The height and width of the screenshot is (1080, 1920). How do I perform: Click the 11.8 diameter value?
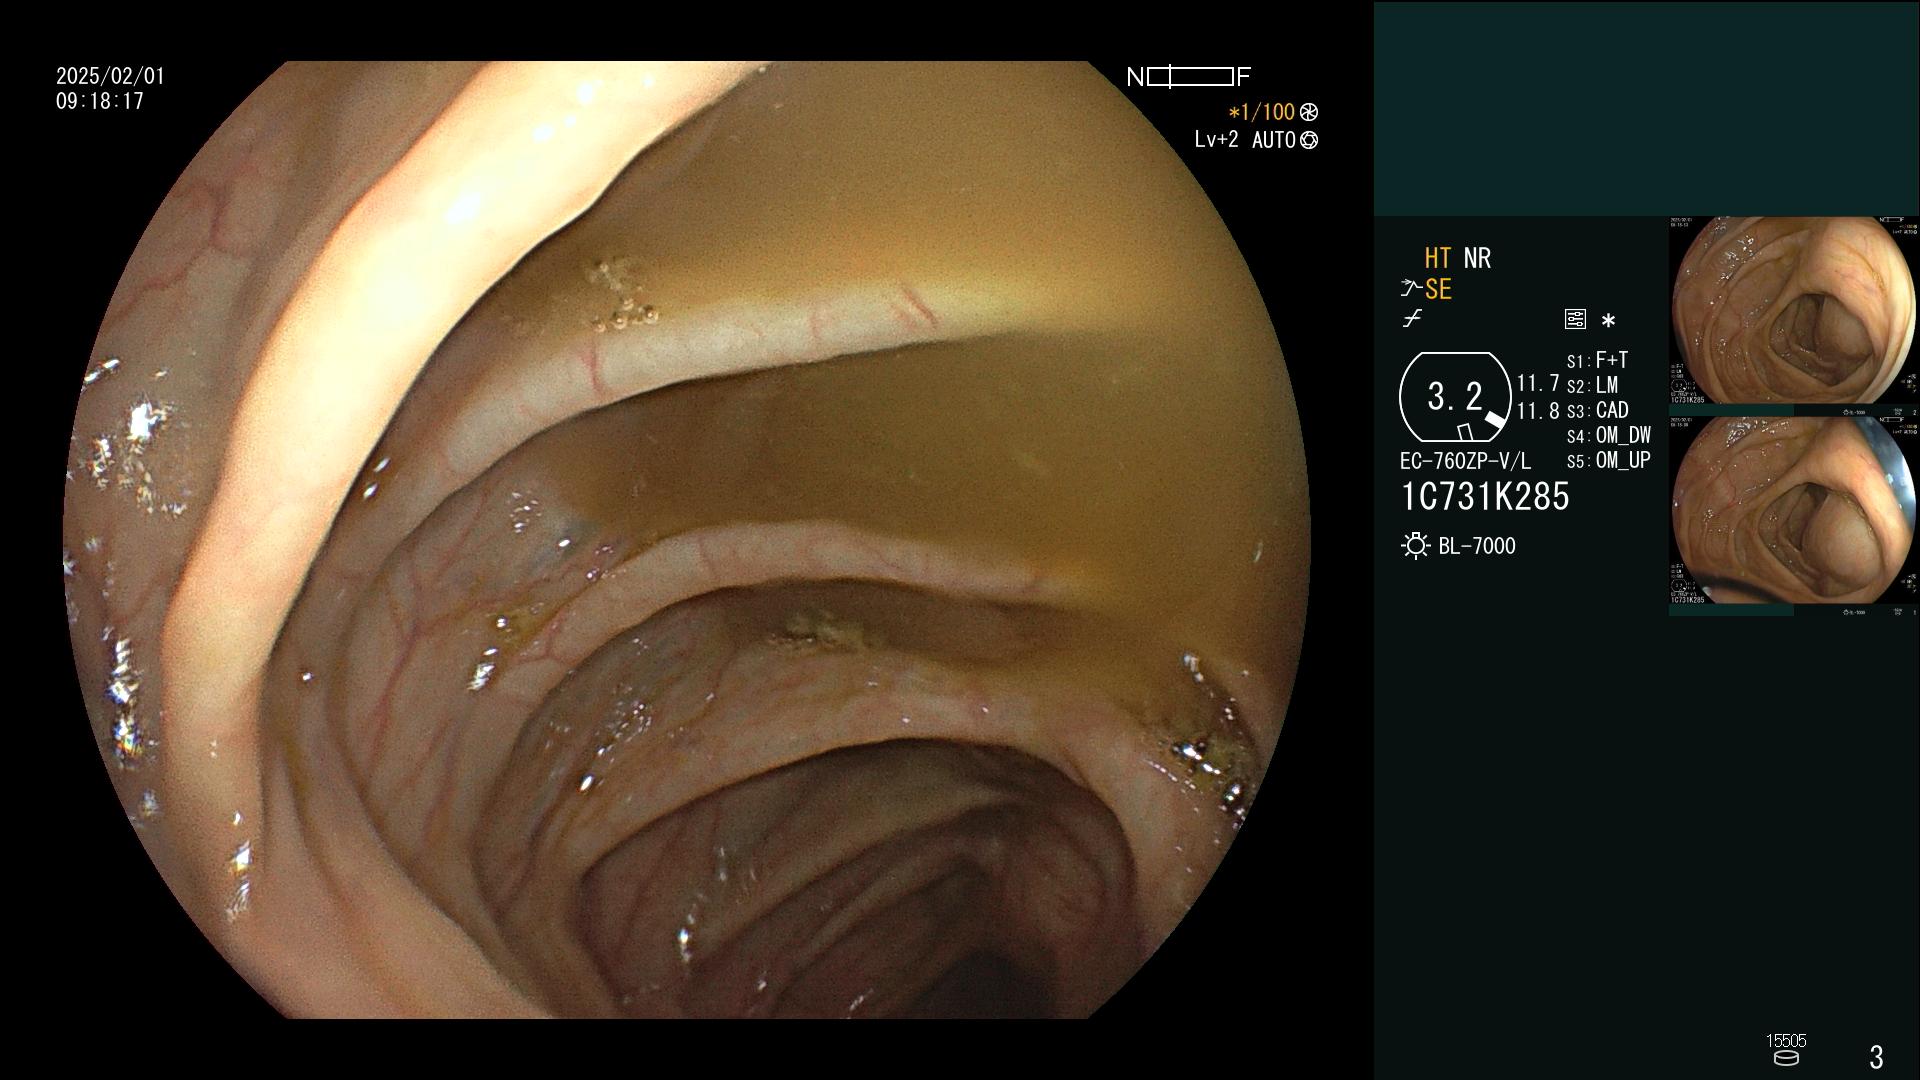pyautogui.click(x=1538, y=410)
